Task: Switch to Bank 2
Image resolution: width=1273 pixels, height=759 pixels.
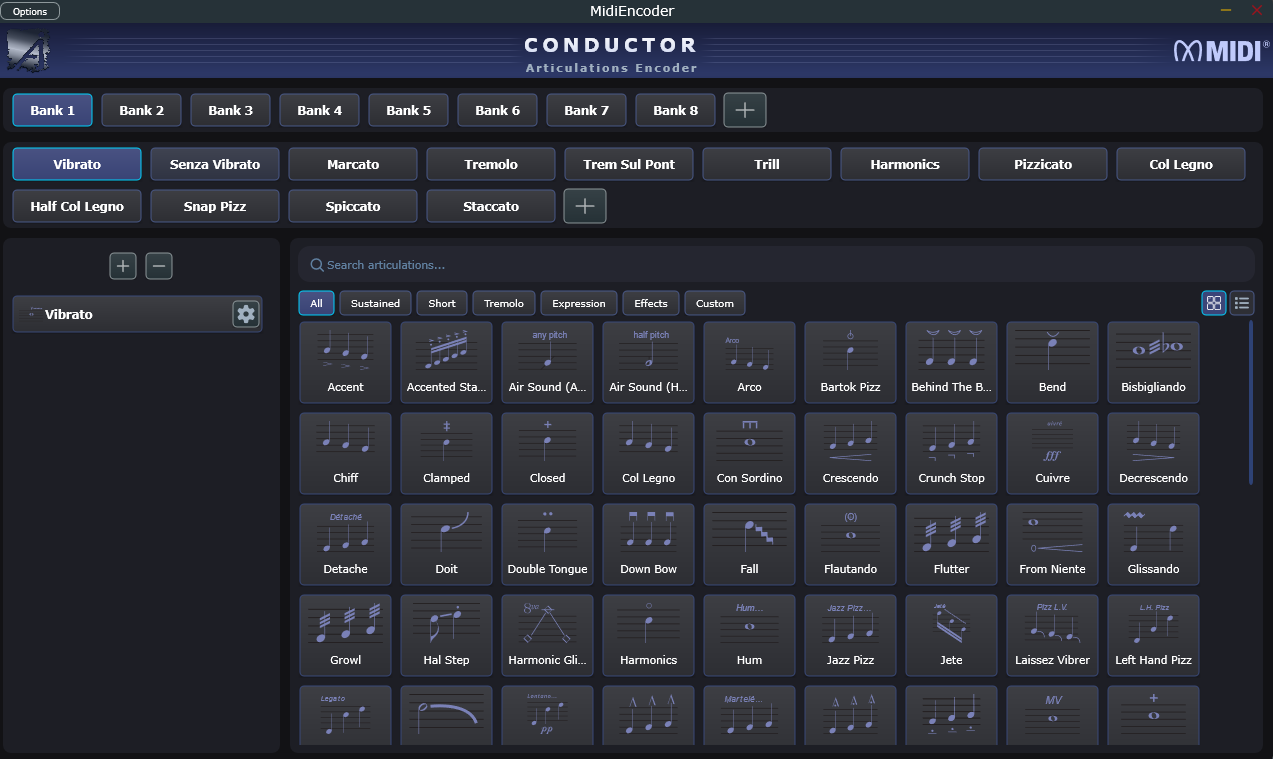Action: coord(142,110)
